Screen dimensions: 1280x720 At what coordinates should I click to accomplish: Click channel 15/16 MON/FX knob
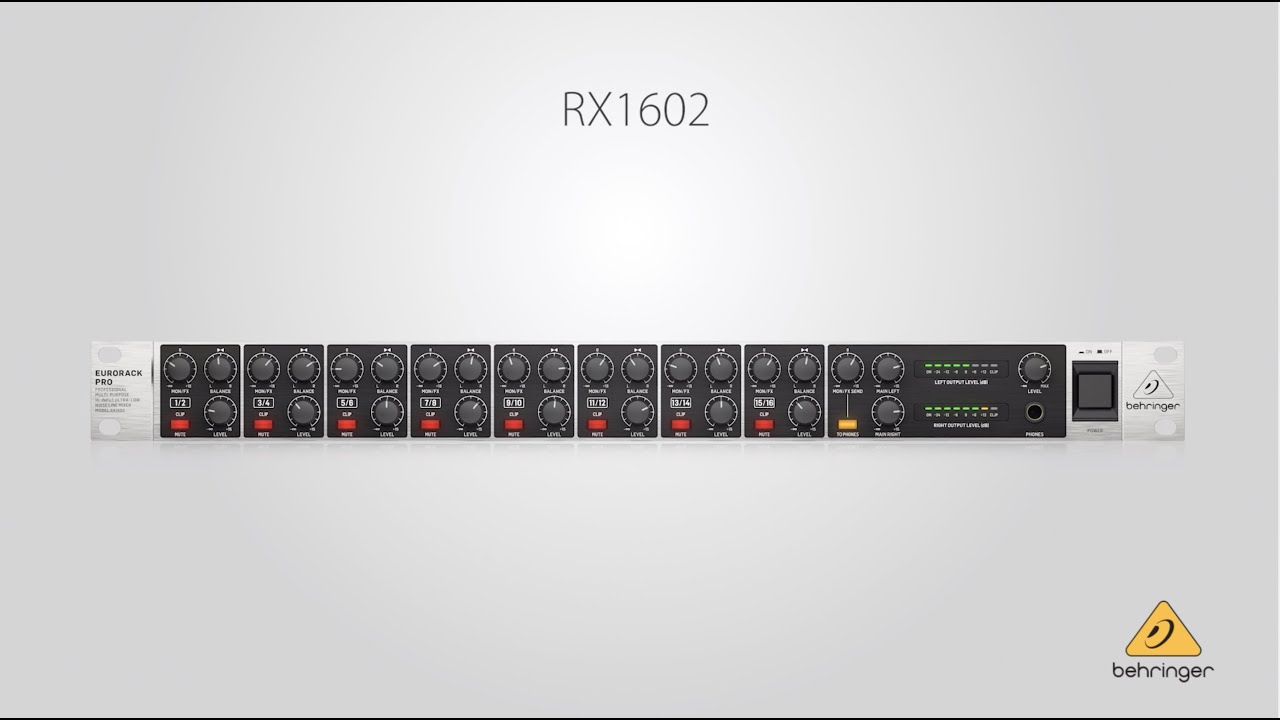[x=764, y=369]
